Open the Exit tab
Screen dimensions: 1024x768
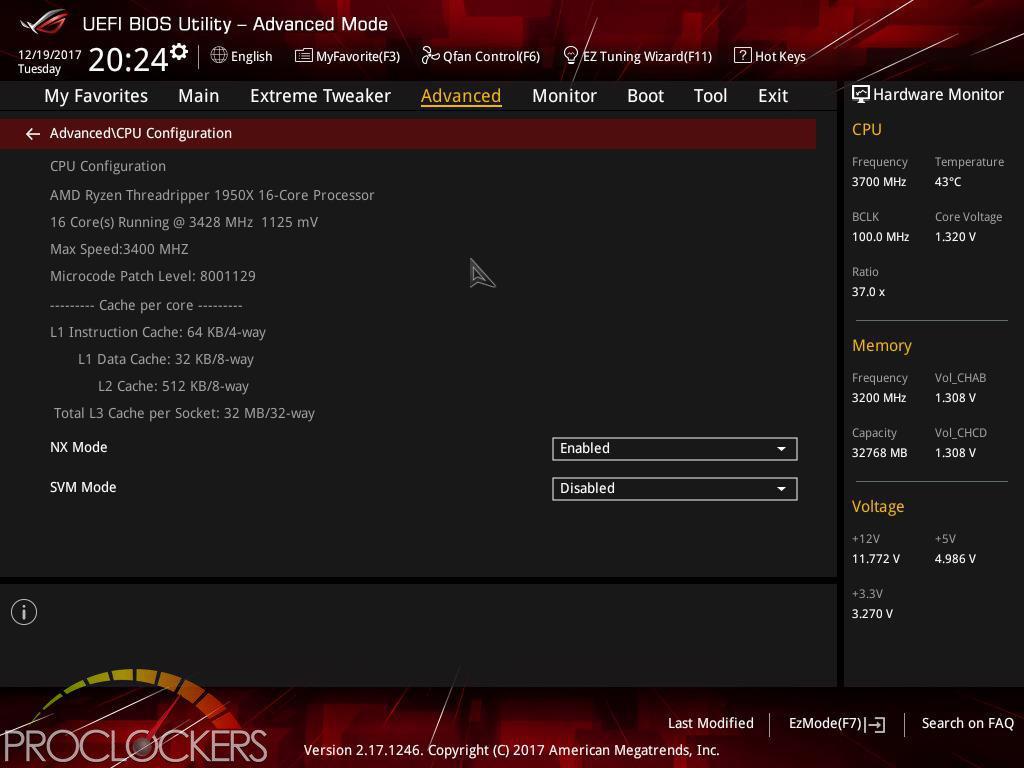click(x=773, y=96)
